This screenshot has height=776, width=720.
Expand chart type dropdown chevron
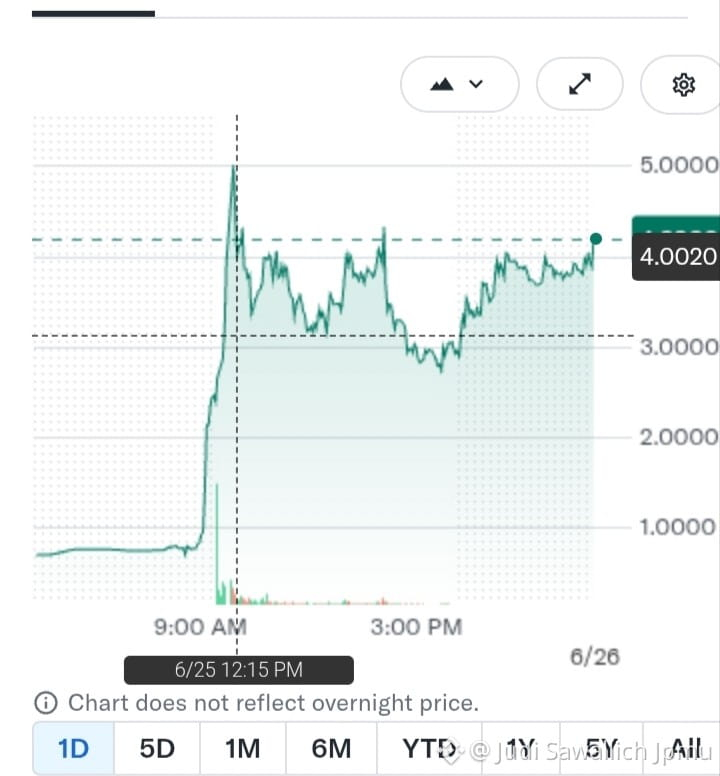point(476,84)
